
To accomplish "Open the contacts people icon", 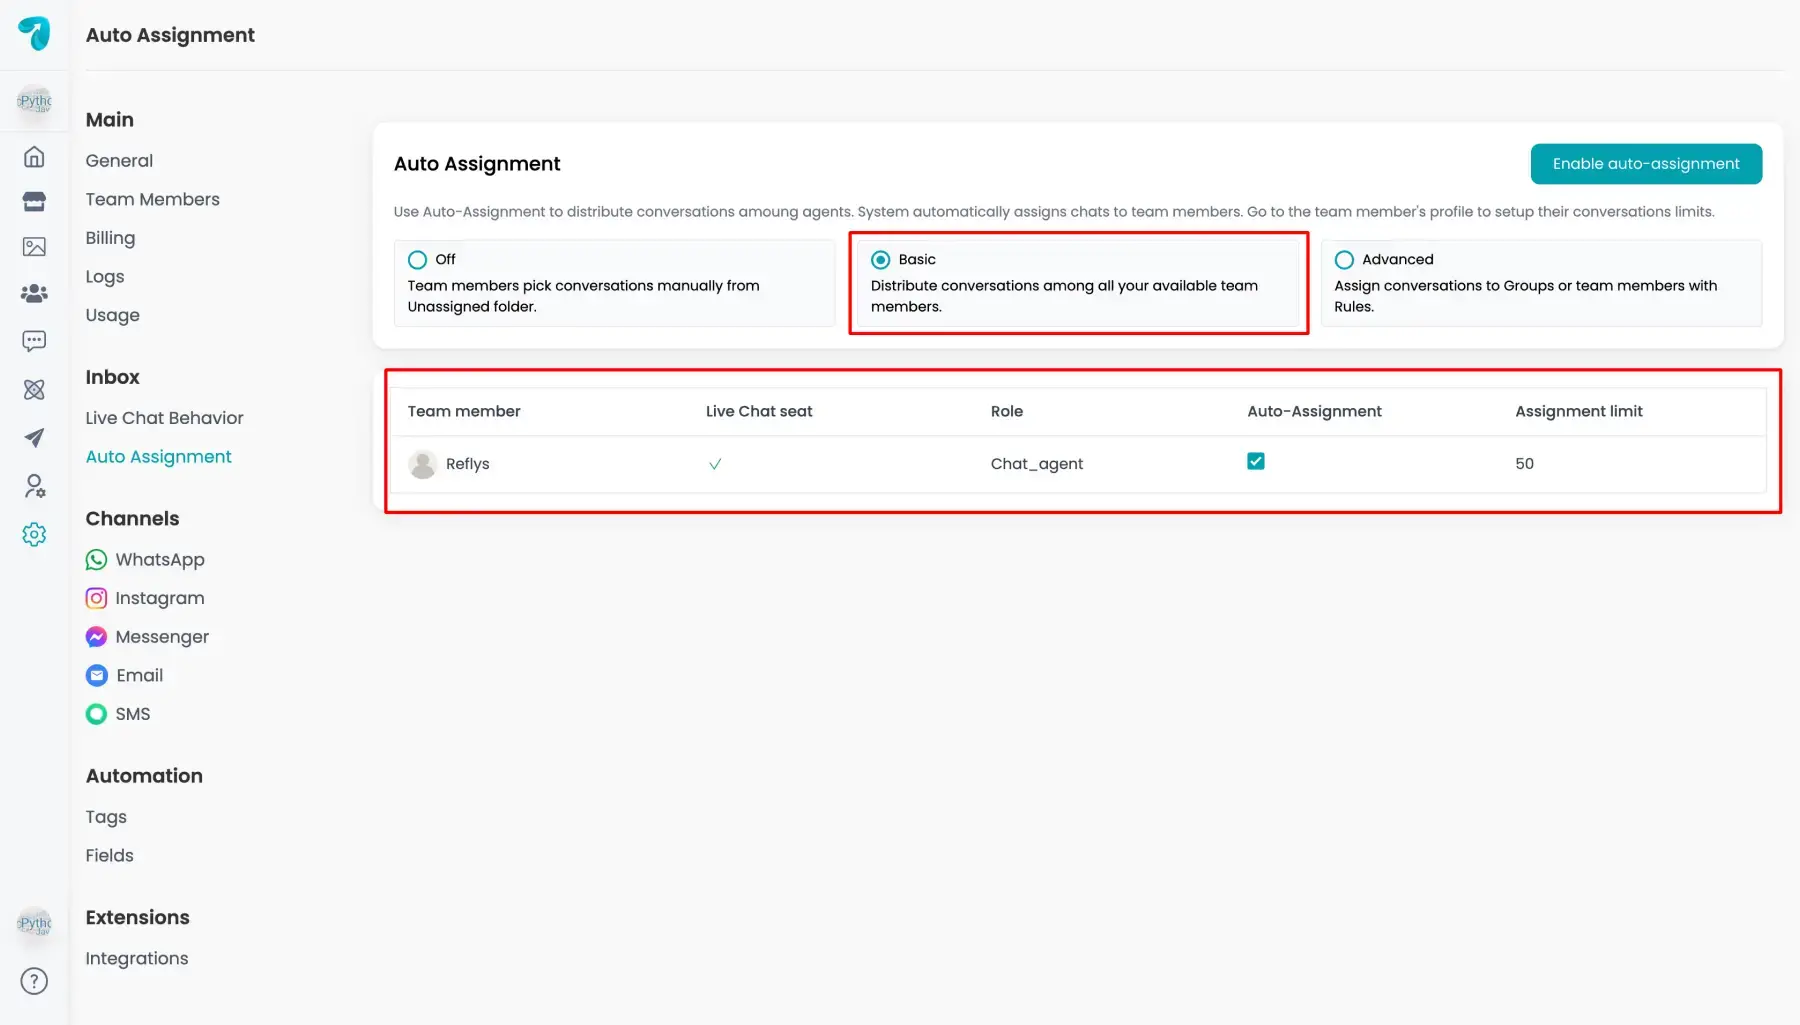I will (34, 293).
